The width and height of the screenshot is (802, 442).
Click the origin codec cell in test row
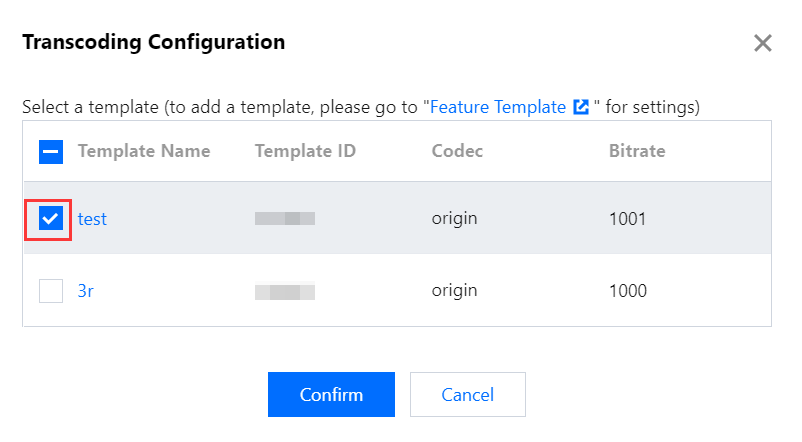454,219
